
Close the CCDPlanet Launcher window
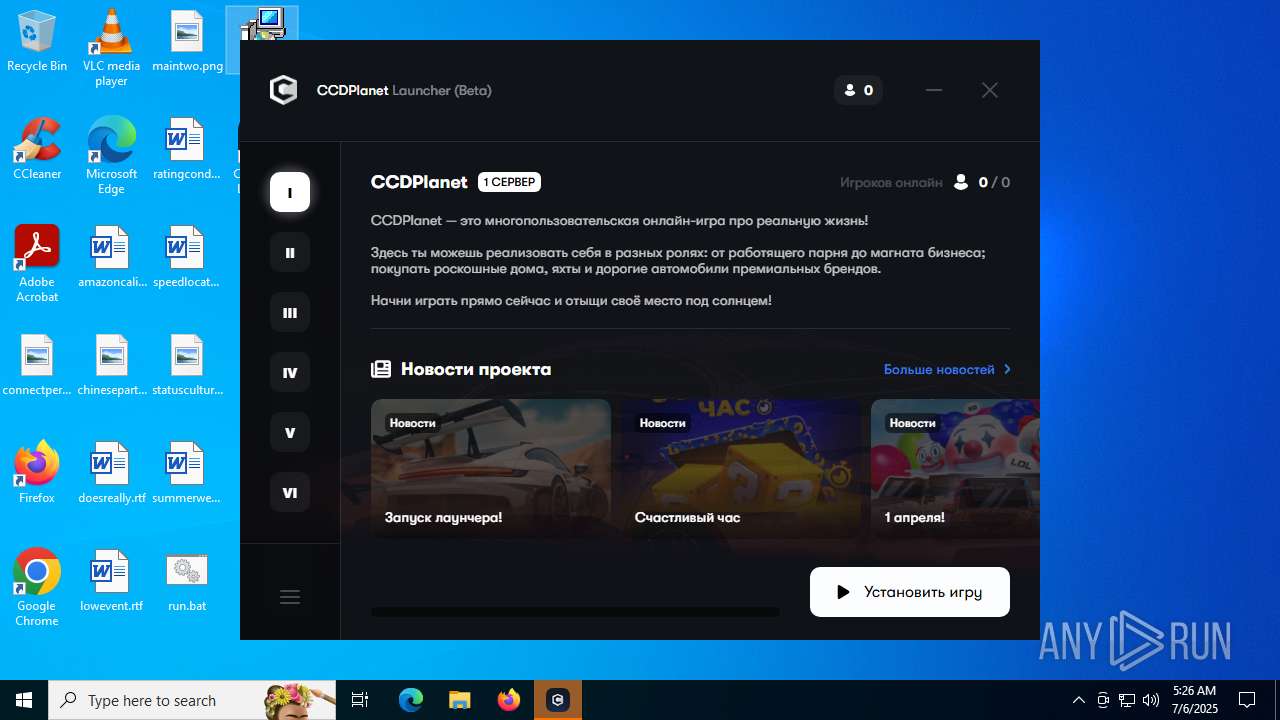point(990,90)
